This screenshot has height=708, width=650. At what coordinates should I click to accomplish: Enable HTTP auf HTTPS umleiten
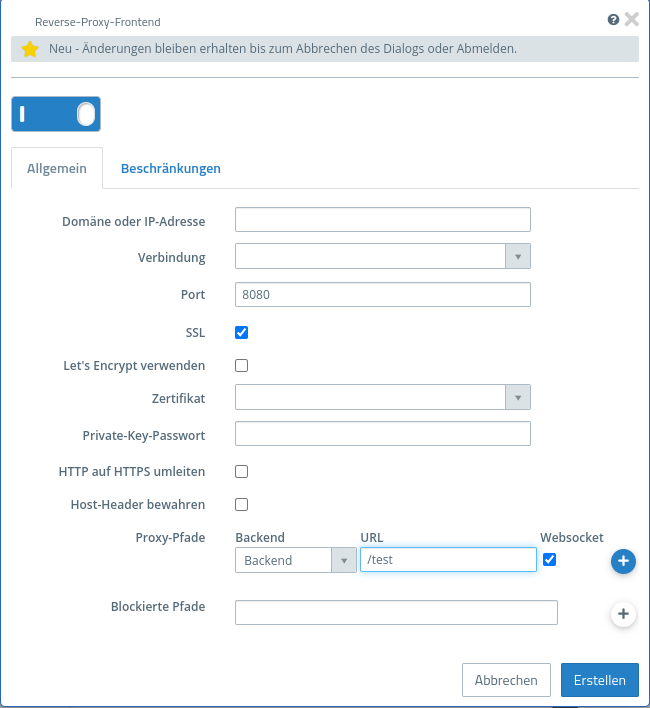241,471
